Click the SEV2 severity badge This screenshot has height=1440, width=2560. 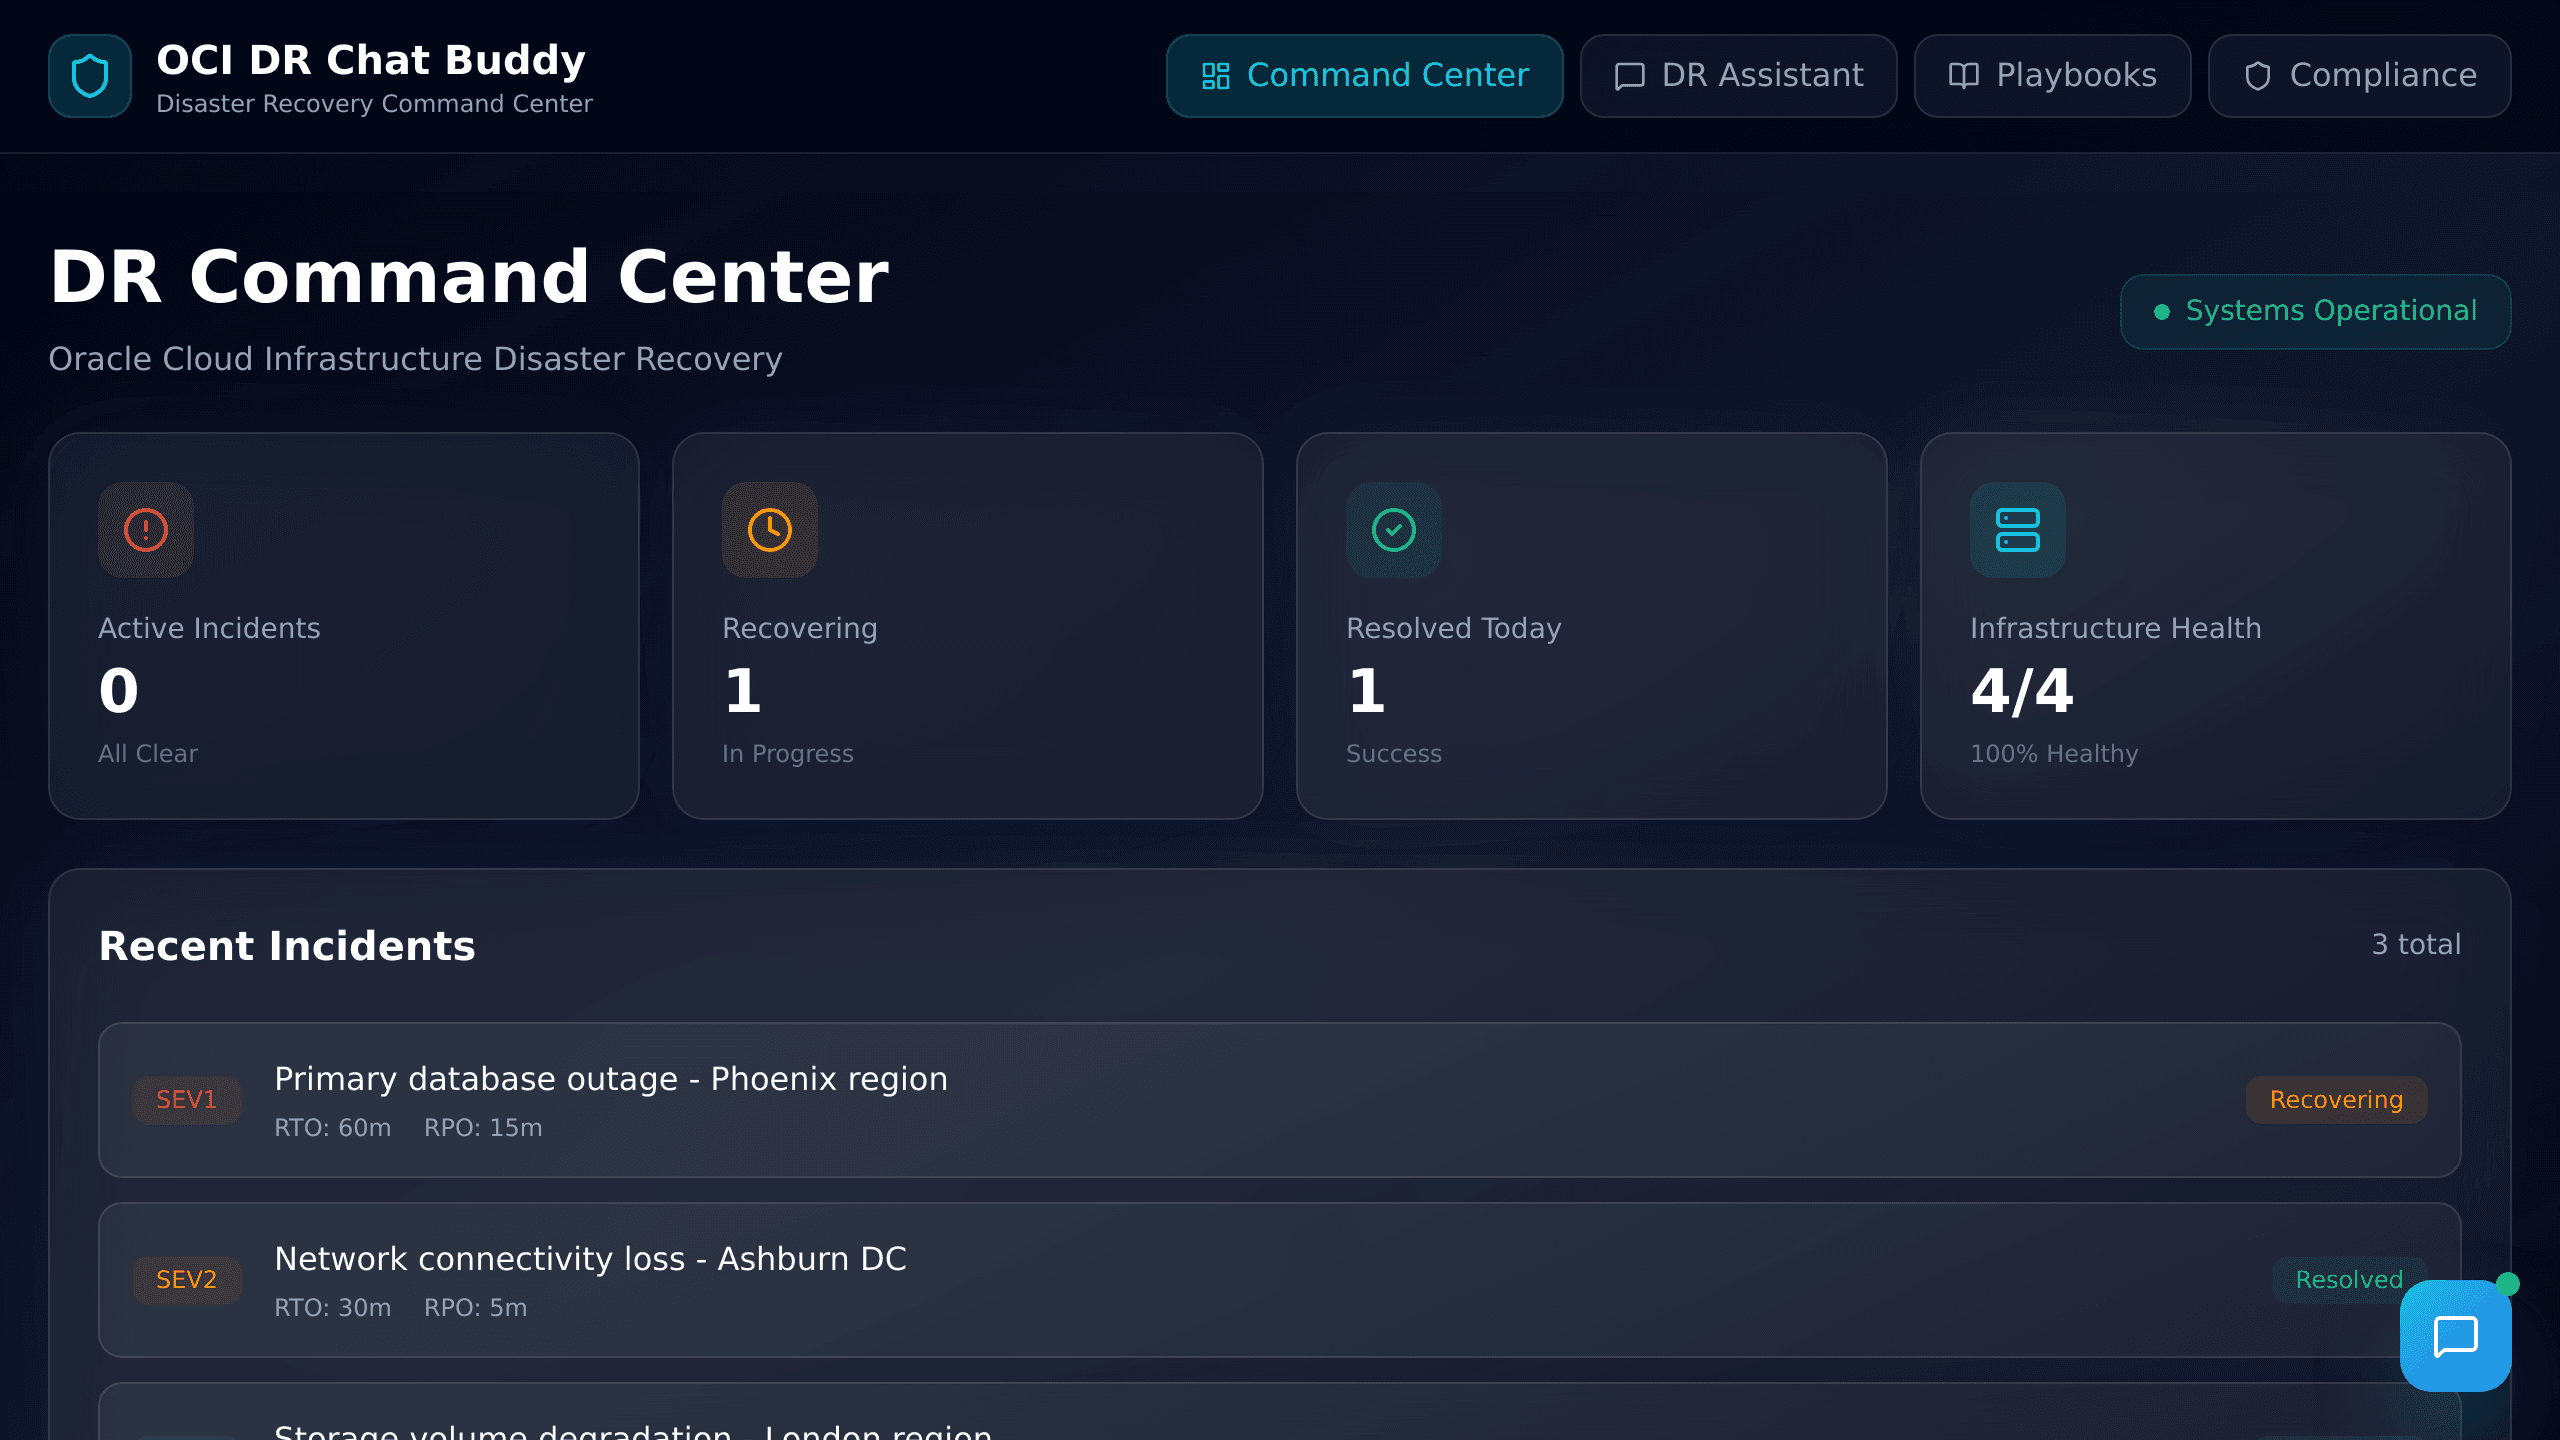point(187,1280)
